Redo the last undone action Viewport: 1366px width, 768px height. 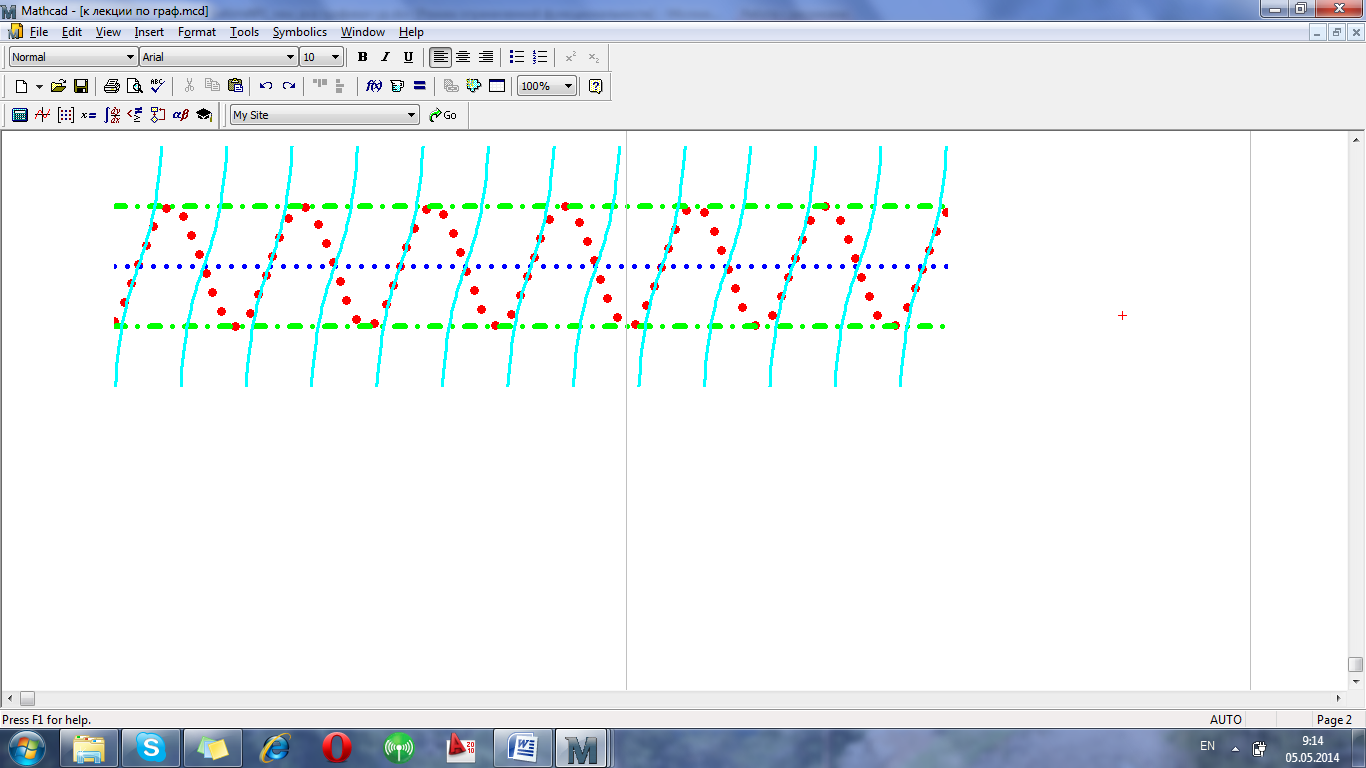(289, 86)
